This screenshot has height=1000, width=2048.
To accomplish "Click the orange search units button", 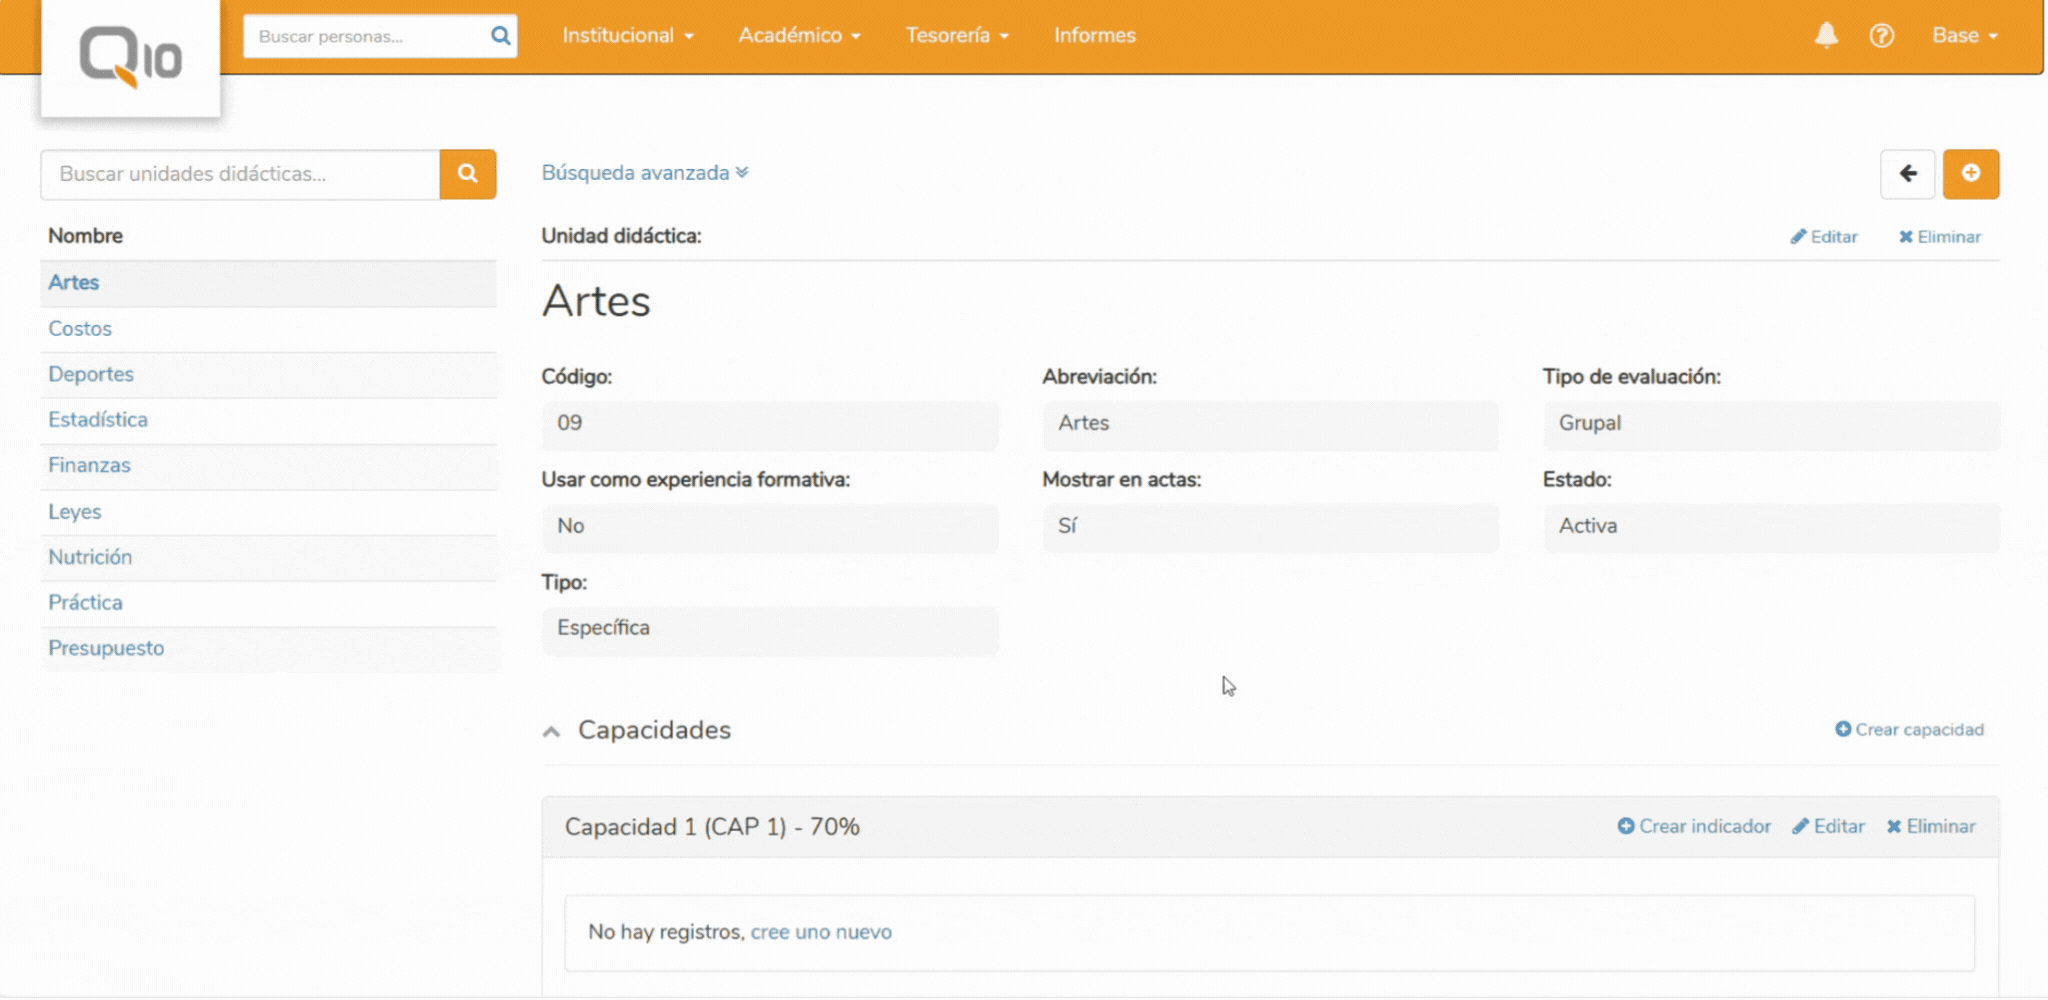I will click(x=467, y=174).
